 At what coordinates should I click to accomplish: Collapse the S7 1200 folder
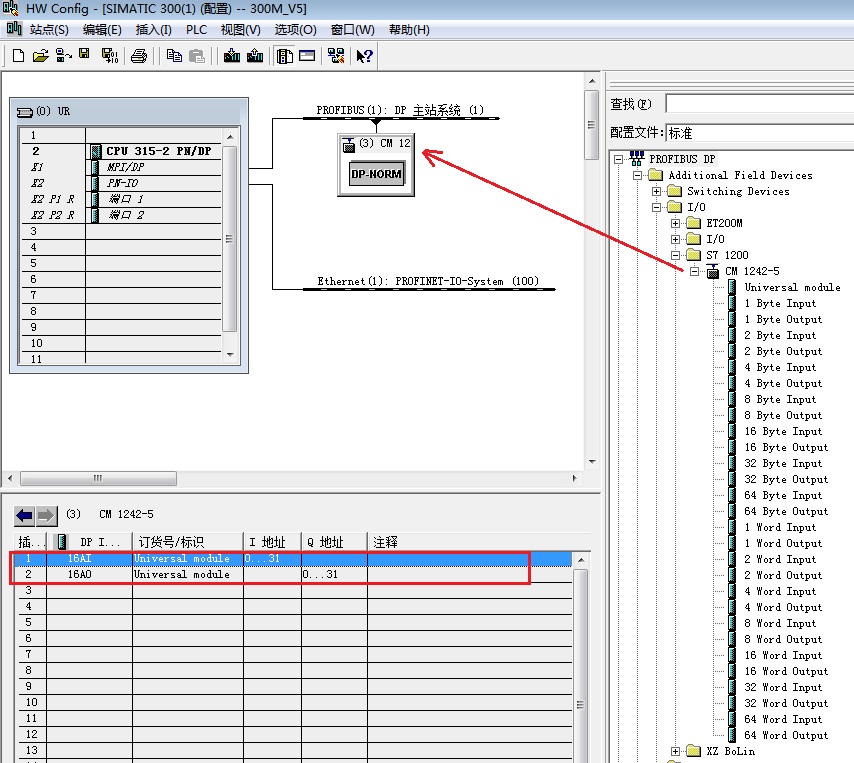click(675, 255)
